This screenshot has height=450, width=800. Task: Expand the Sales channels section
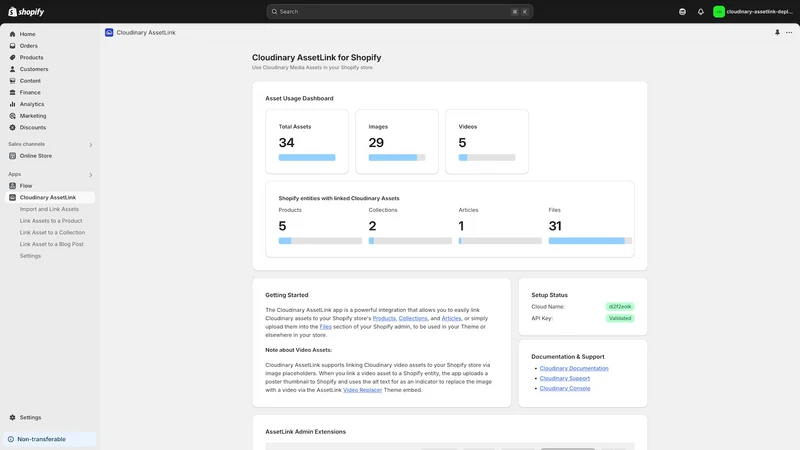coord(91,145)
